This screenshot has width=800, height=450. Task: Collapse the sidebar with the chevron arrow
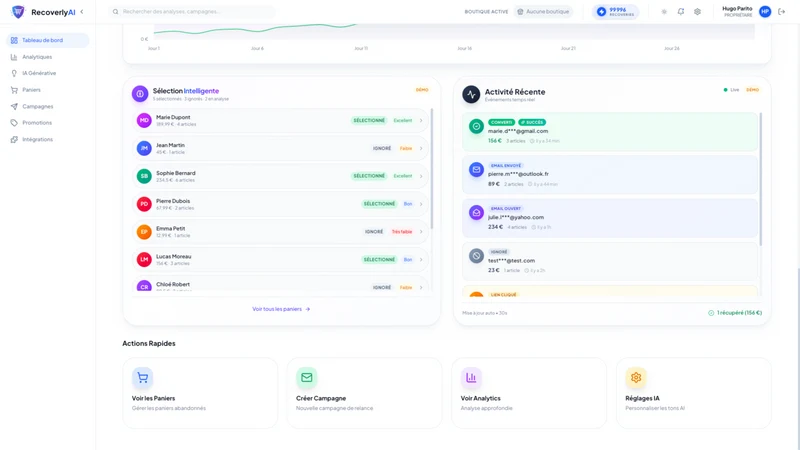point(82,12)
